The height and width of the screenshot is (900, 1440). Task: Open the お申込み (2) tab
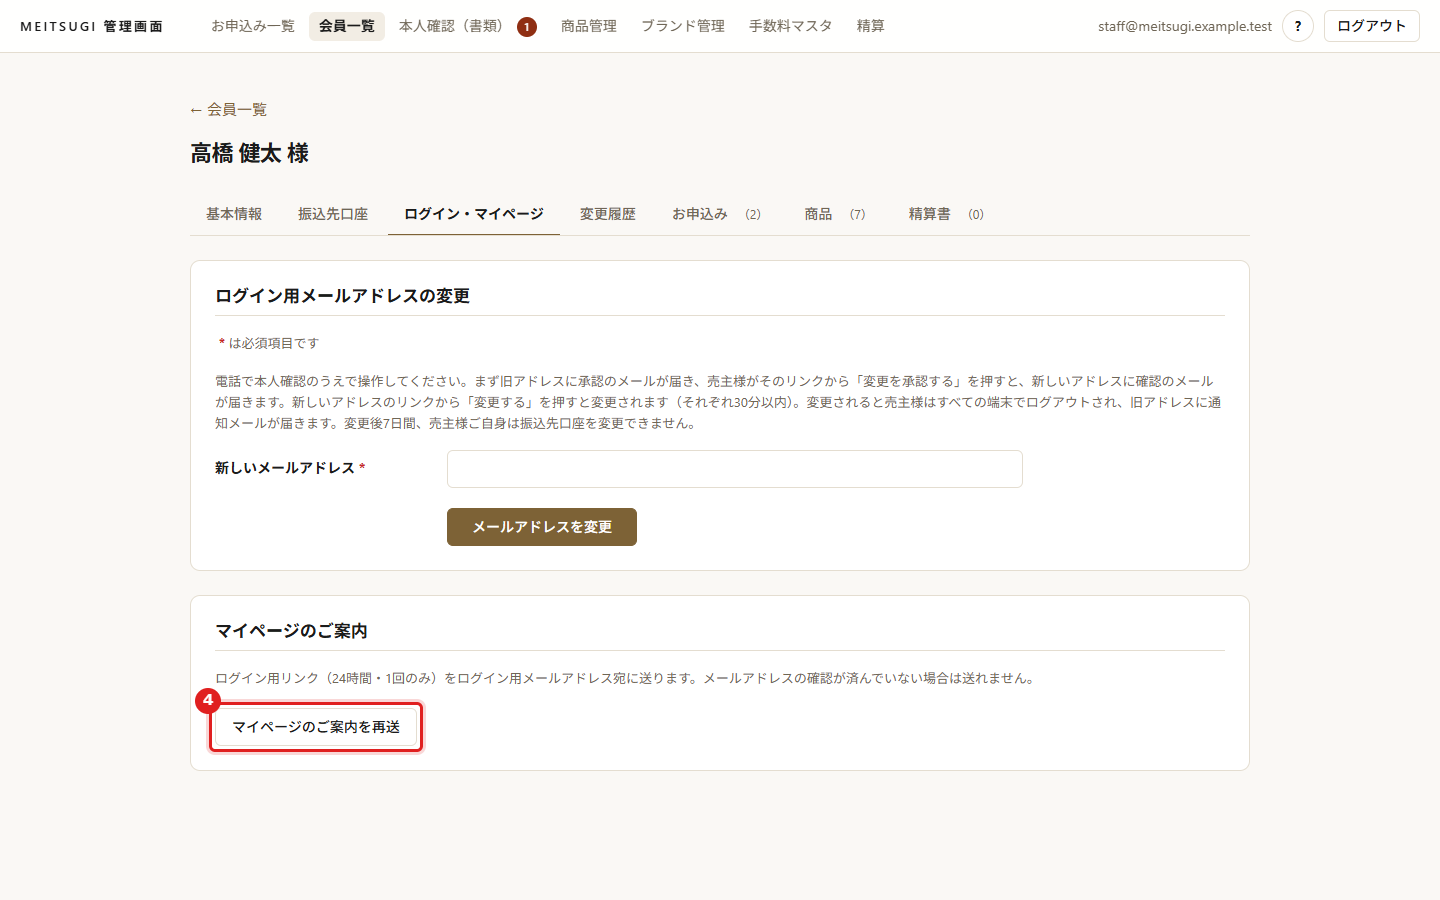click(x=716, y=214)
